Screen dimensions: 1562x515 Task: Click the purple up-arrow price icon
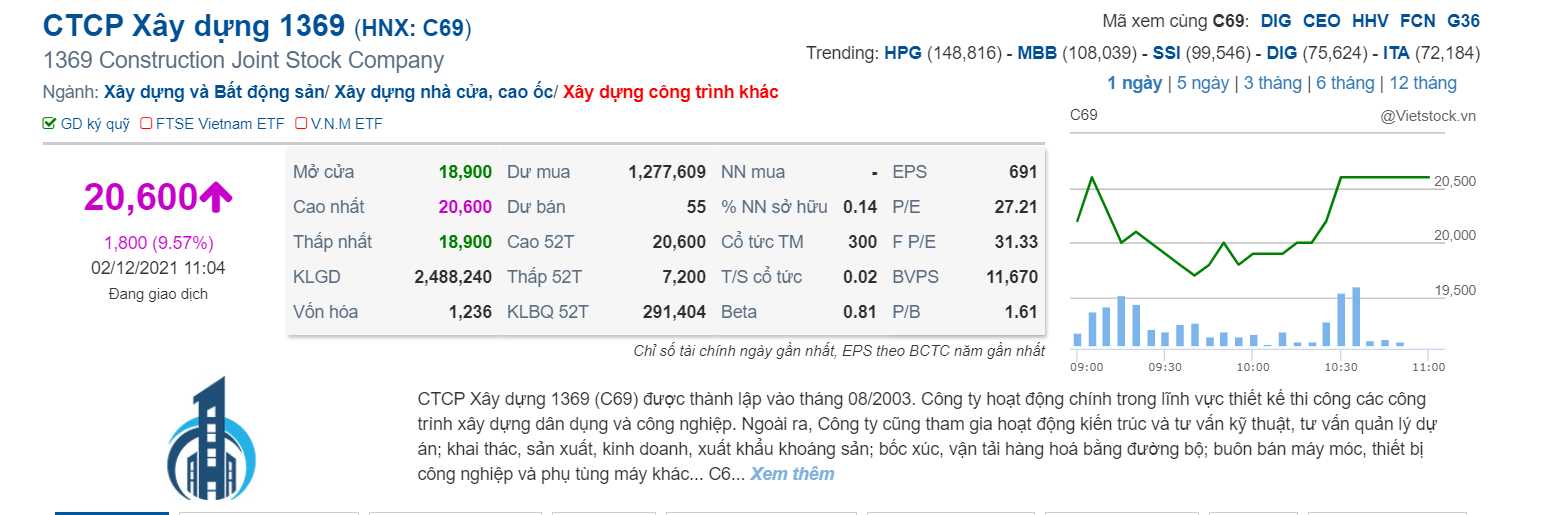216,197
